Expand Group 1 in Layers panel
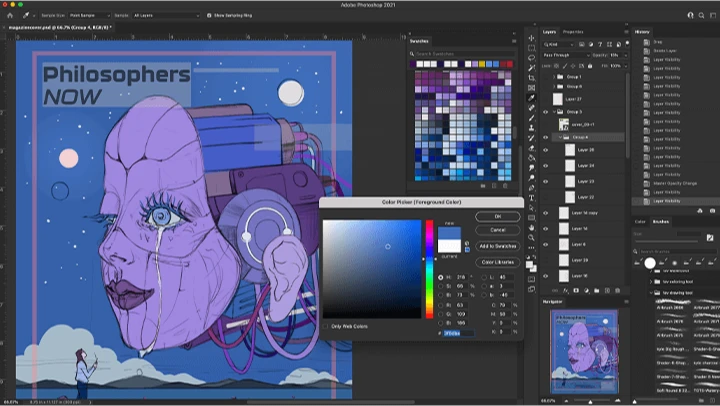Screen dimensions: 720x406 pos(554,77)
